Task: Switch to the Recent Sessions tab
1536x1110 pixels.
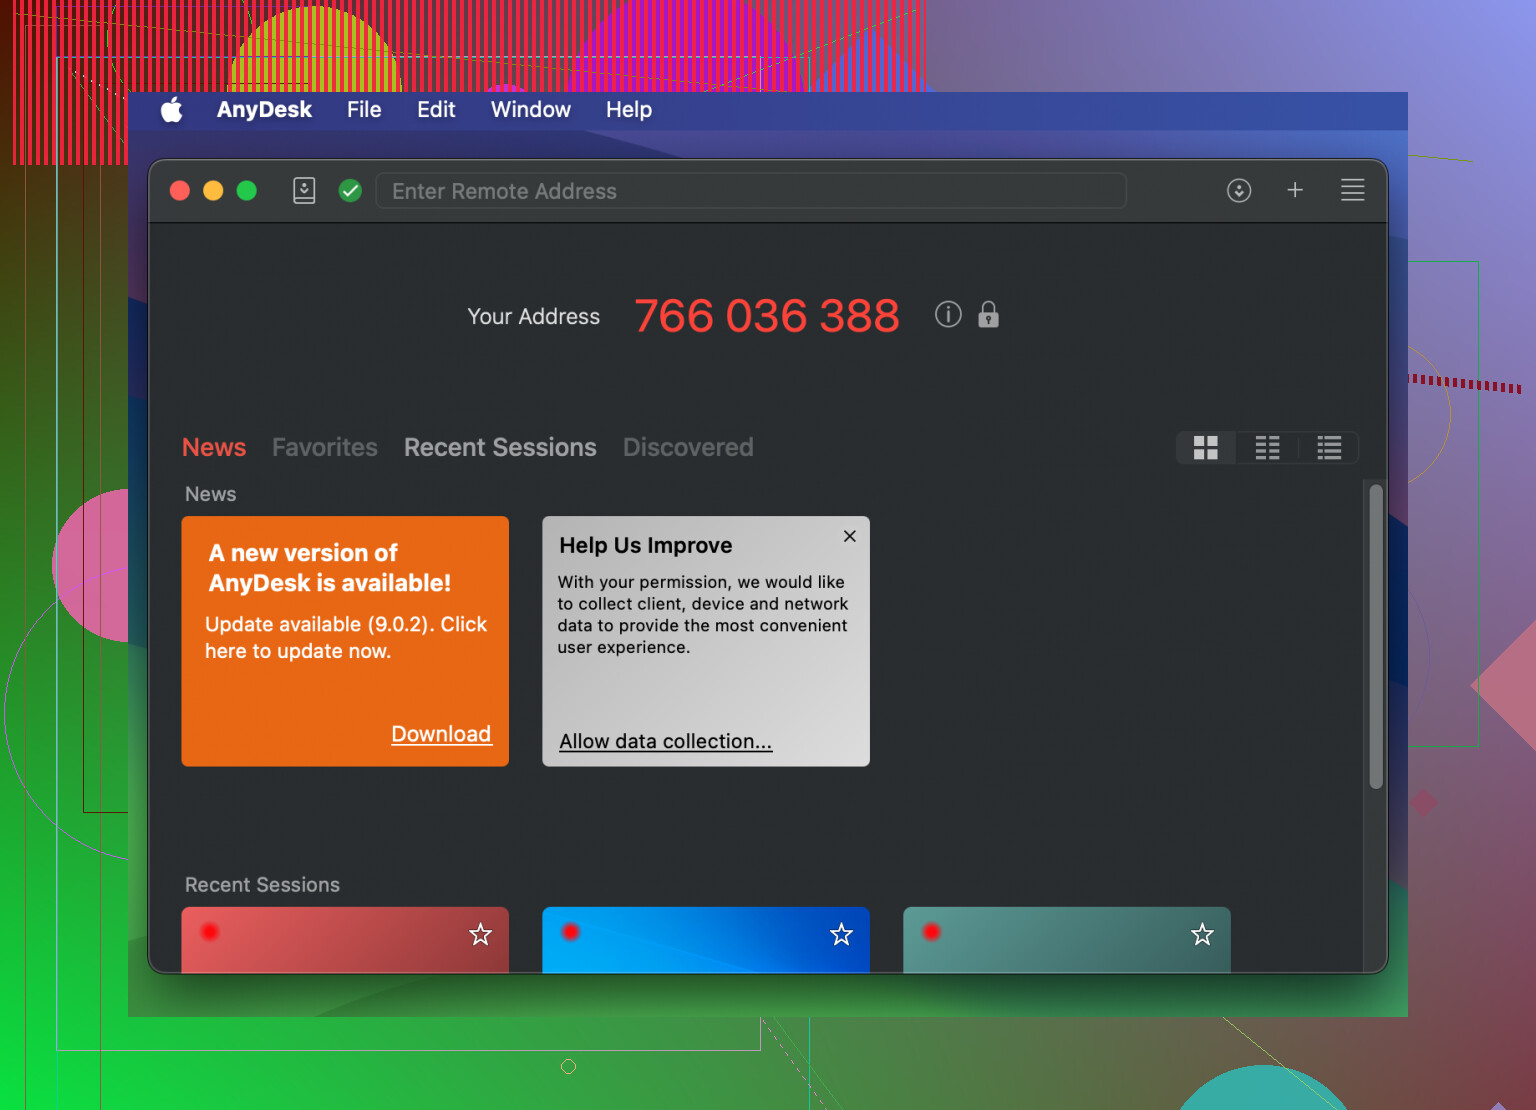Action: [x=500, y=447]
